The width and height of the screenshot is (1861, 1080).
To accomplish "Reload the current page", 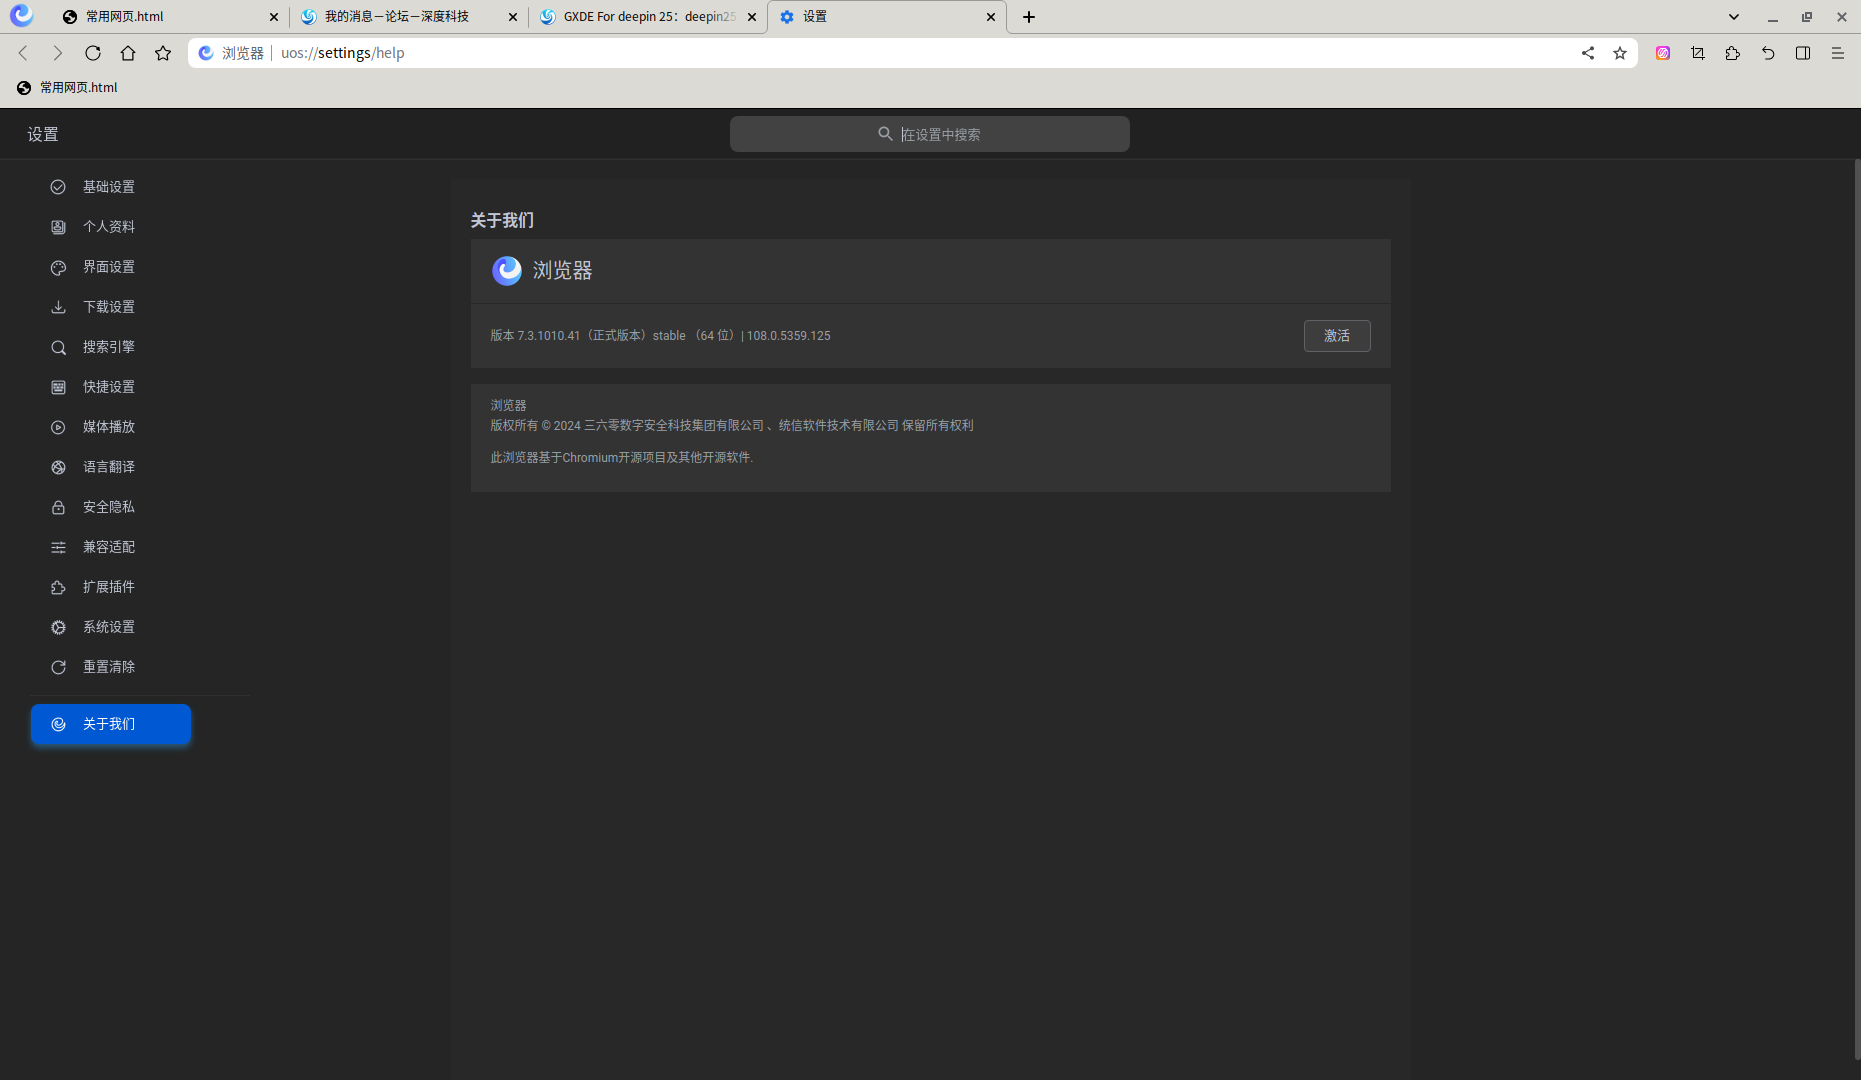I will tap(93, 53).
